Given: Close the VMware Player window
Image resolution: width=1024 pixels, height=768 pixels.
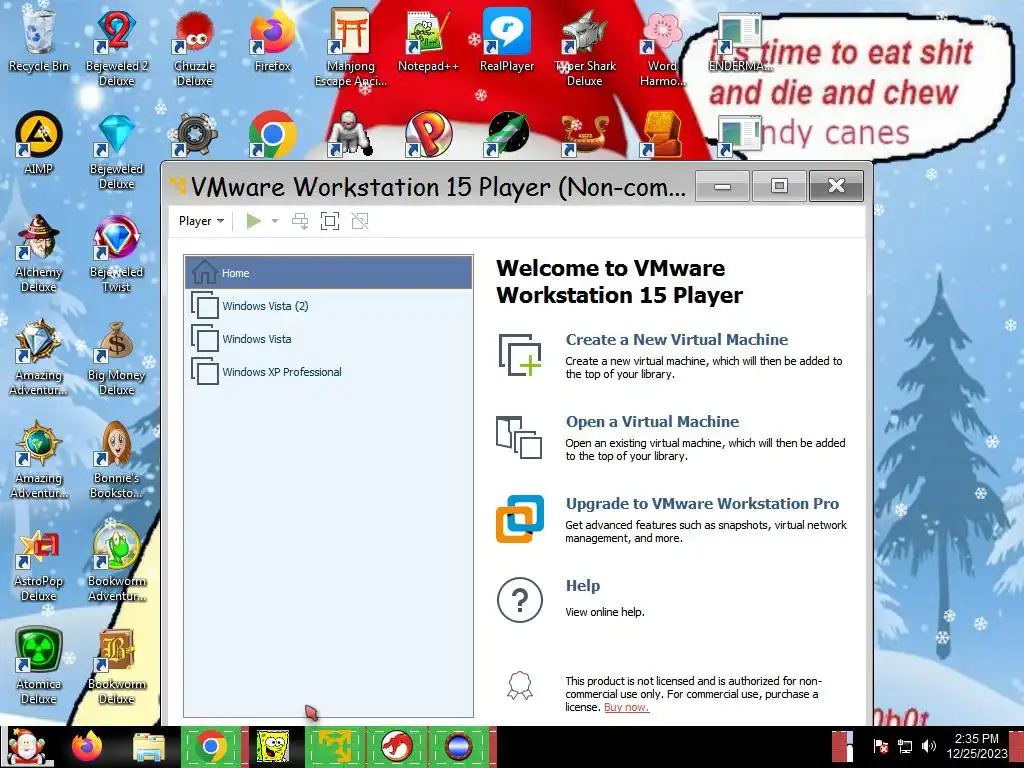Looking at the screenshot, I should tap(836, 186).
